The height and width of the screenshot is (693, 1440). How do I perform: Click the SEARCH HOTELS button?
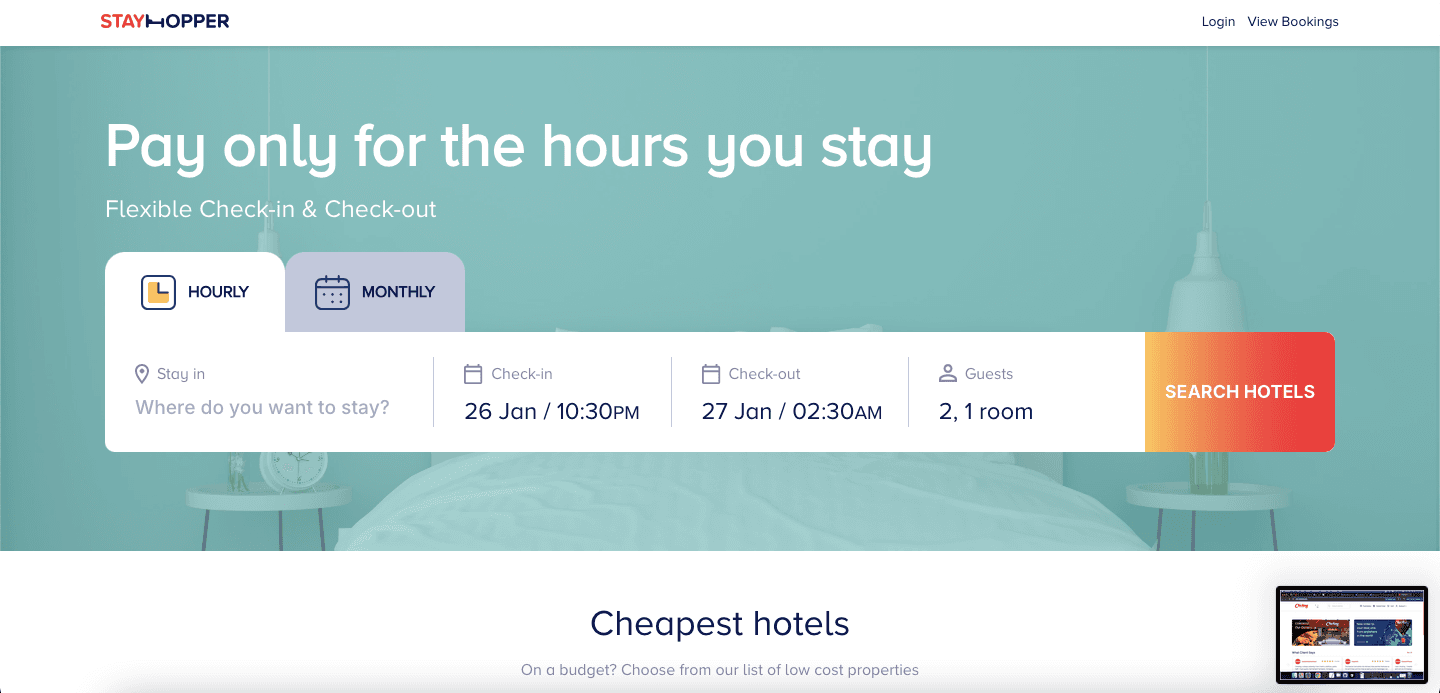click(x=1240, y=392)
